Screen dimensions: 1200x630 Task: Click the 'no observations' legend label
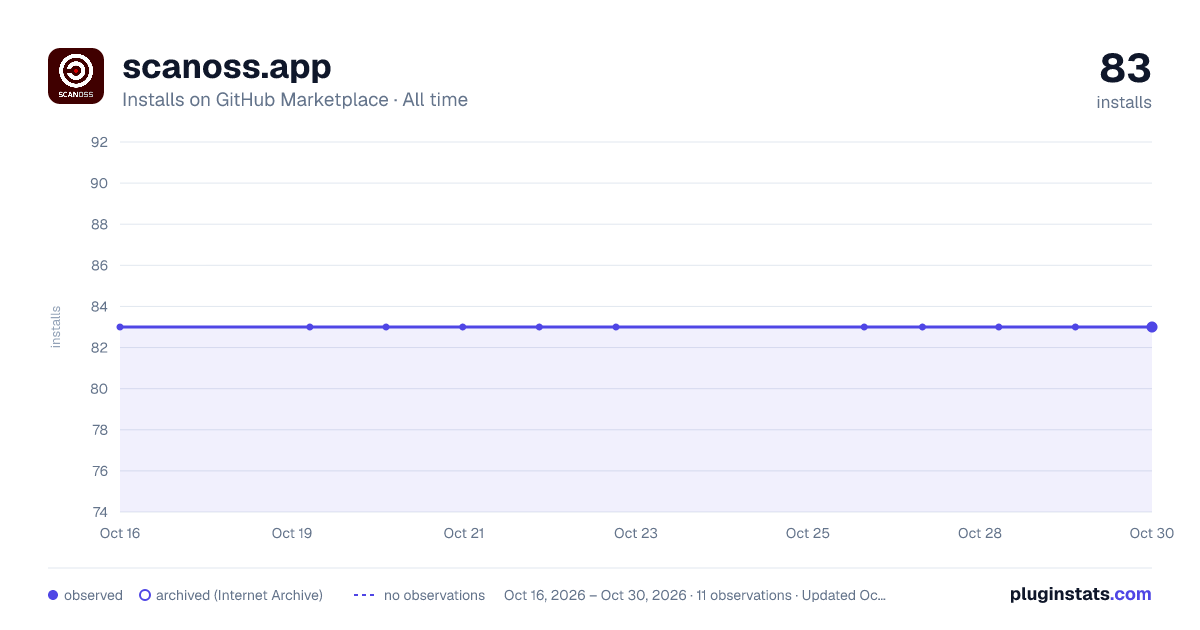434,595
